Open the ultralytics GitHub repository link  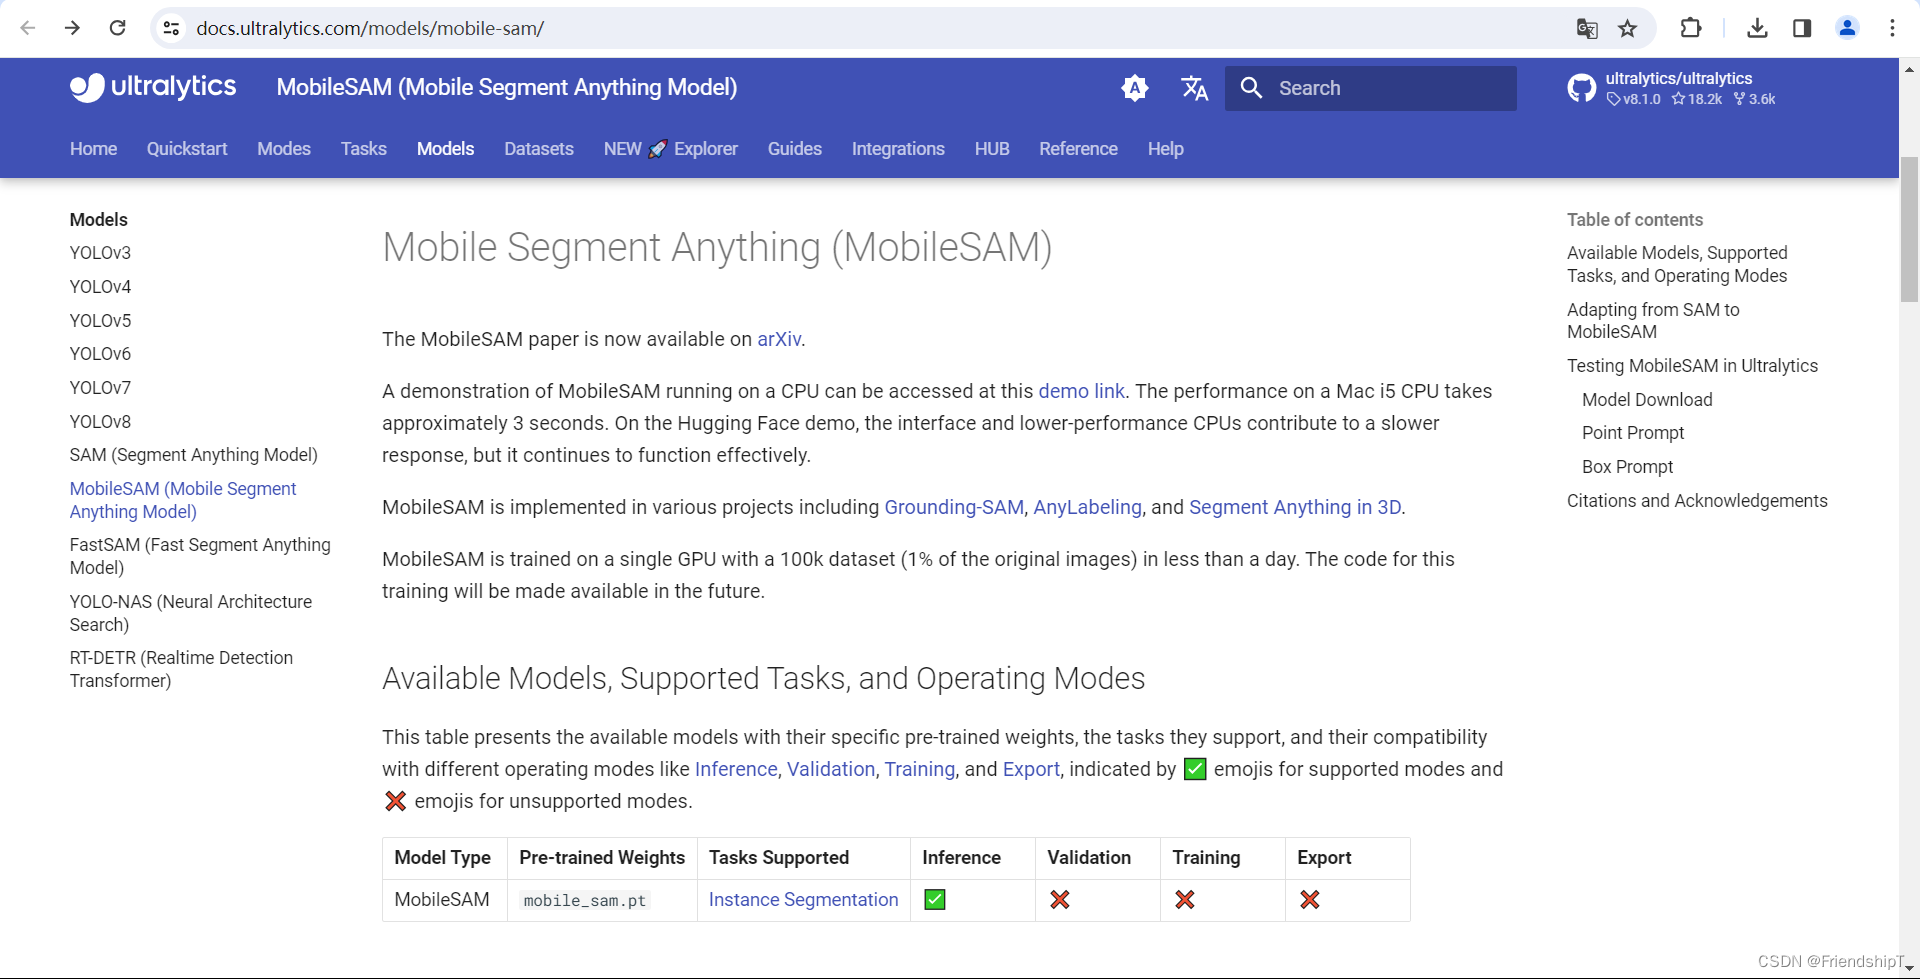1672,88
